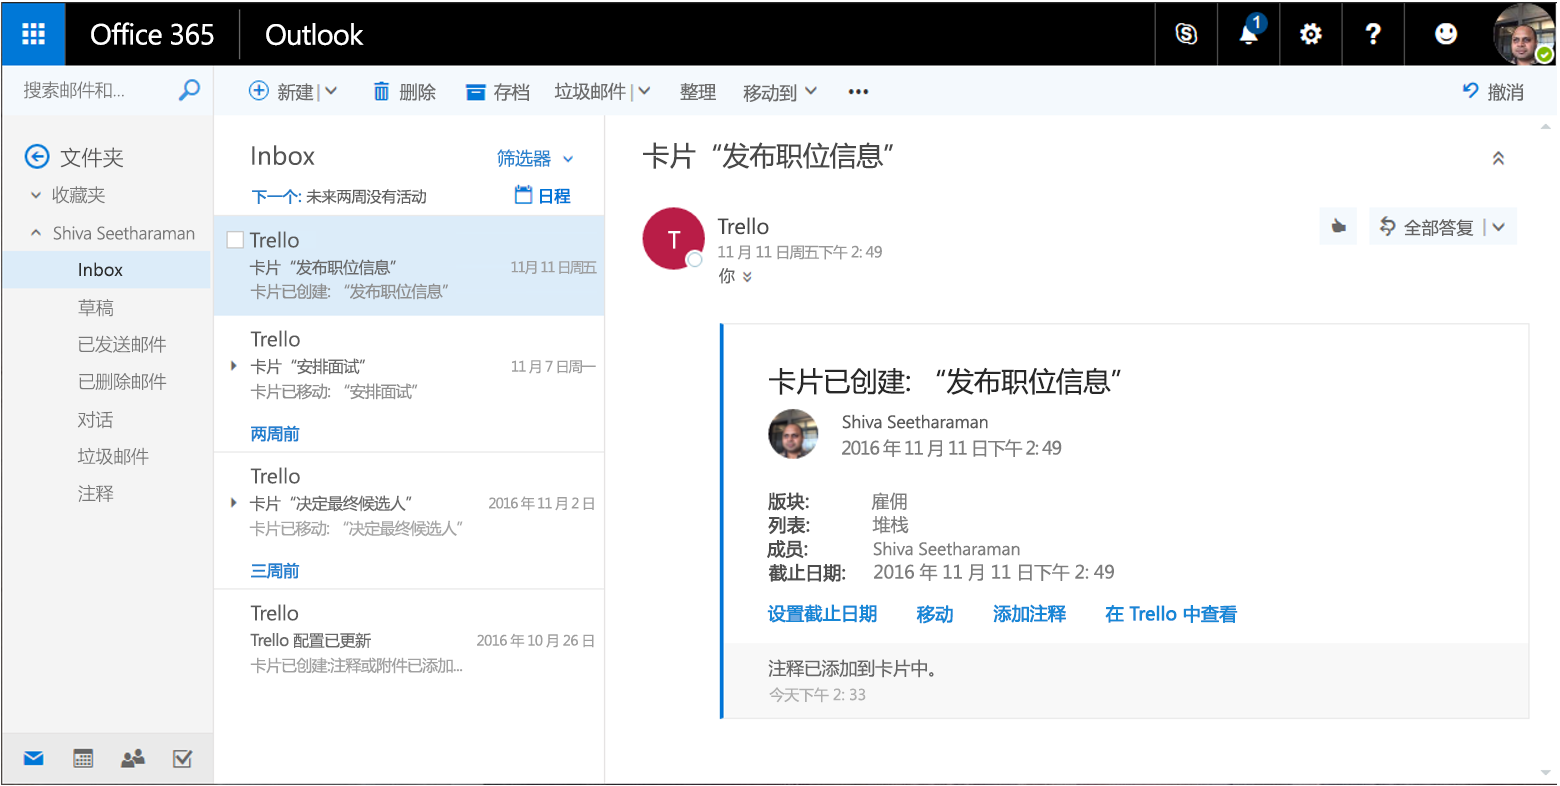
Task: Expand the 收藏夹 favorites section
Action: pyautogui.click(x=36, y=196)
